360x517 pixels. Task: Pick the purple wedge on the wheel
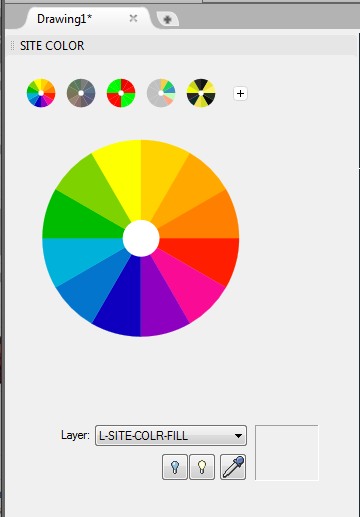160,300
